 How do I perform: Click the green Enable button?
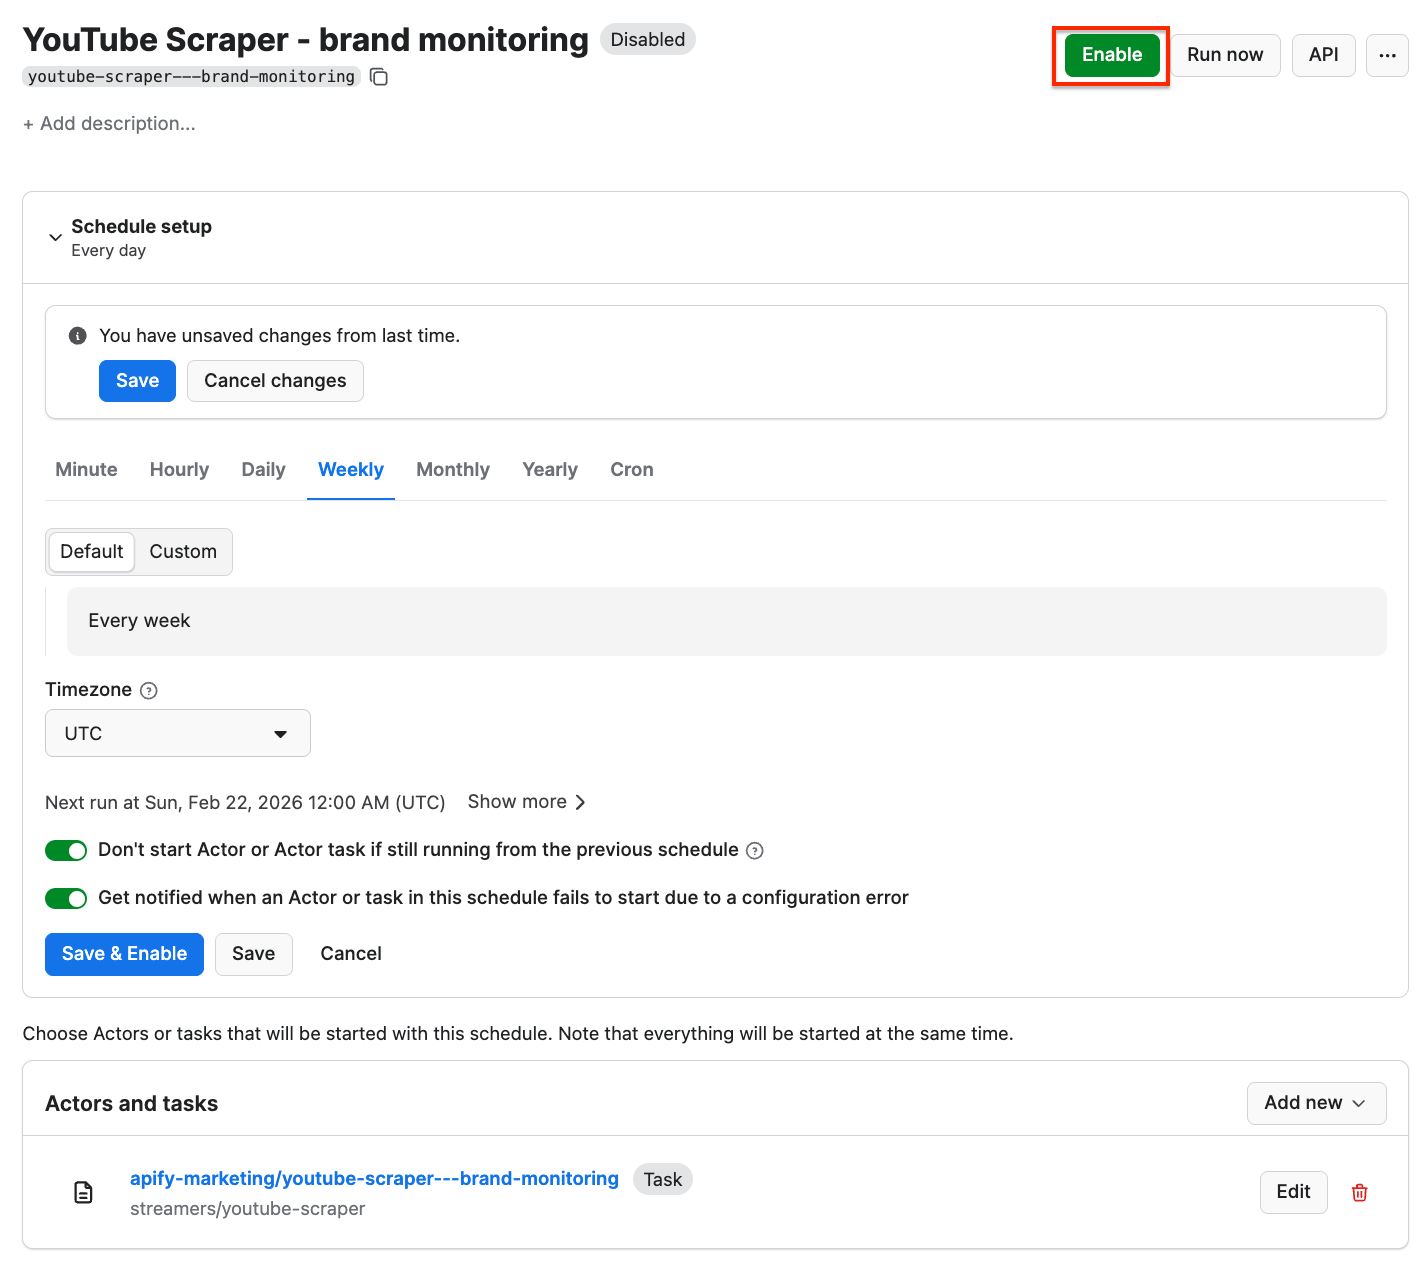pyautogui.click(x=1111, y=55)
